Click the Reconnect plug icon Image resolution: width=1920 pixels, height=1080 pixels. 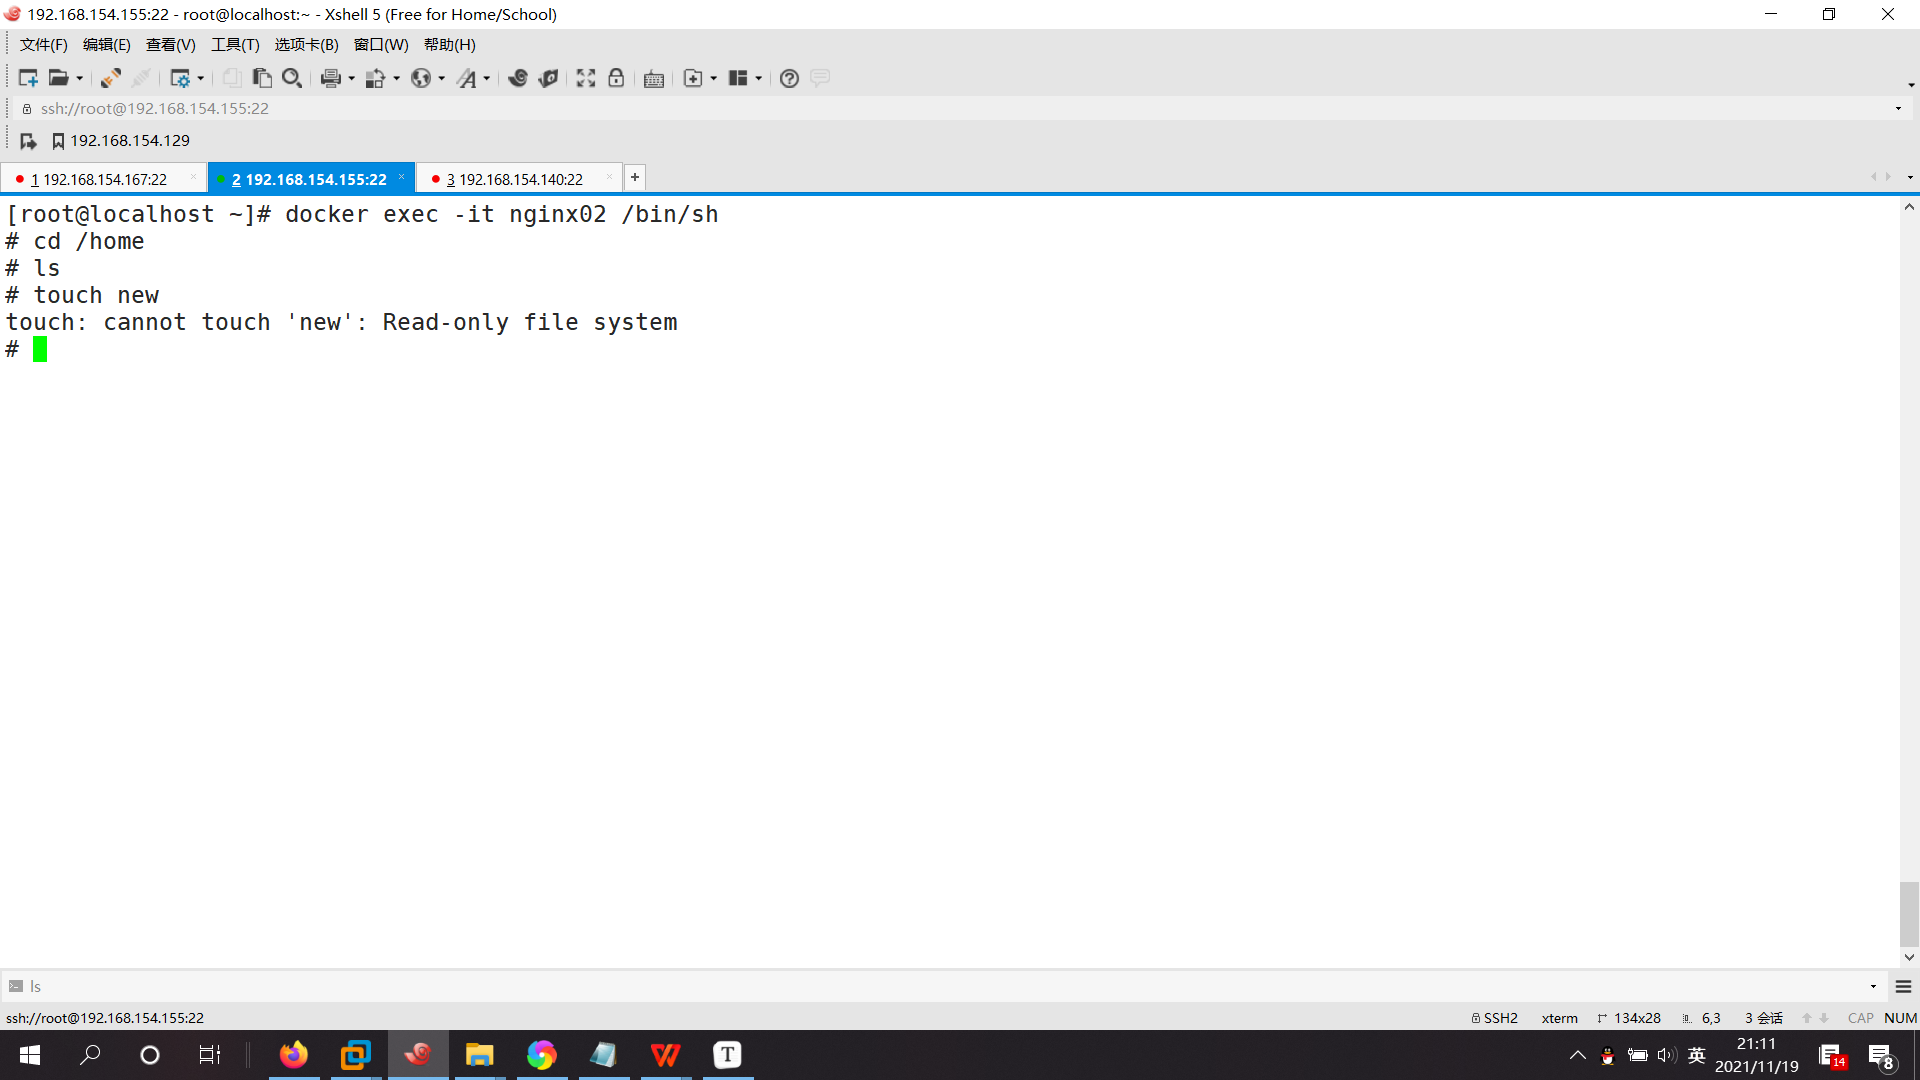pos(110,78)
